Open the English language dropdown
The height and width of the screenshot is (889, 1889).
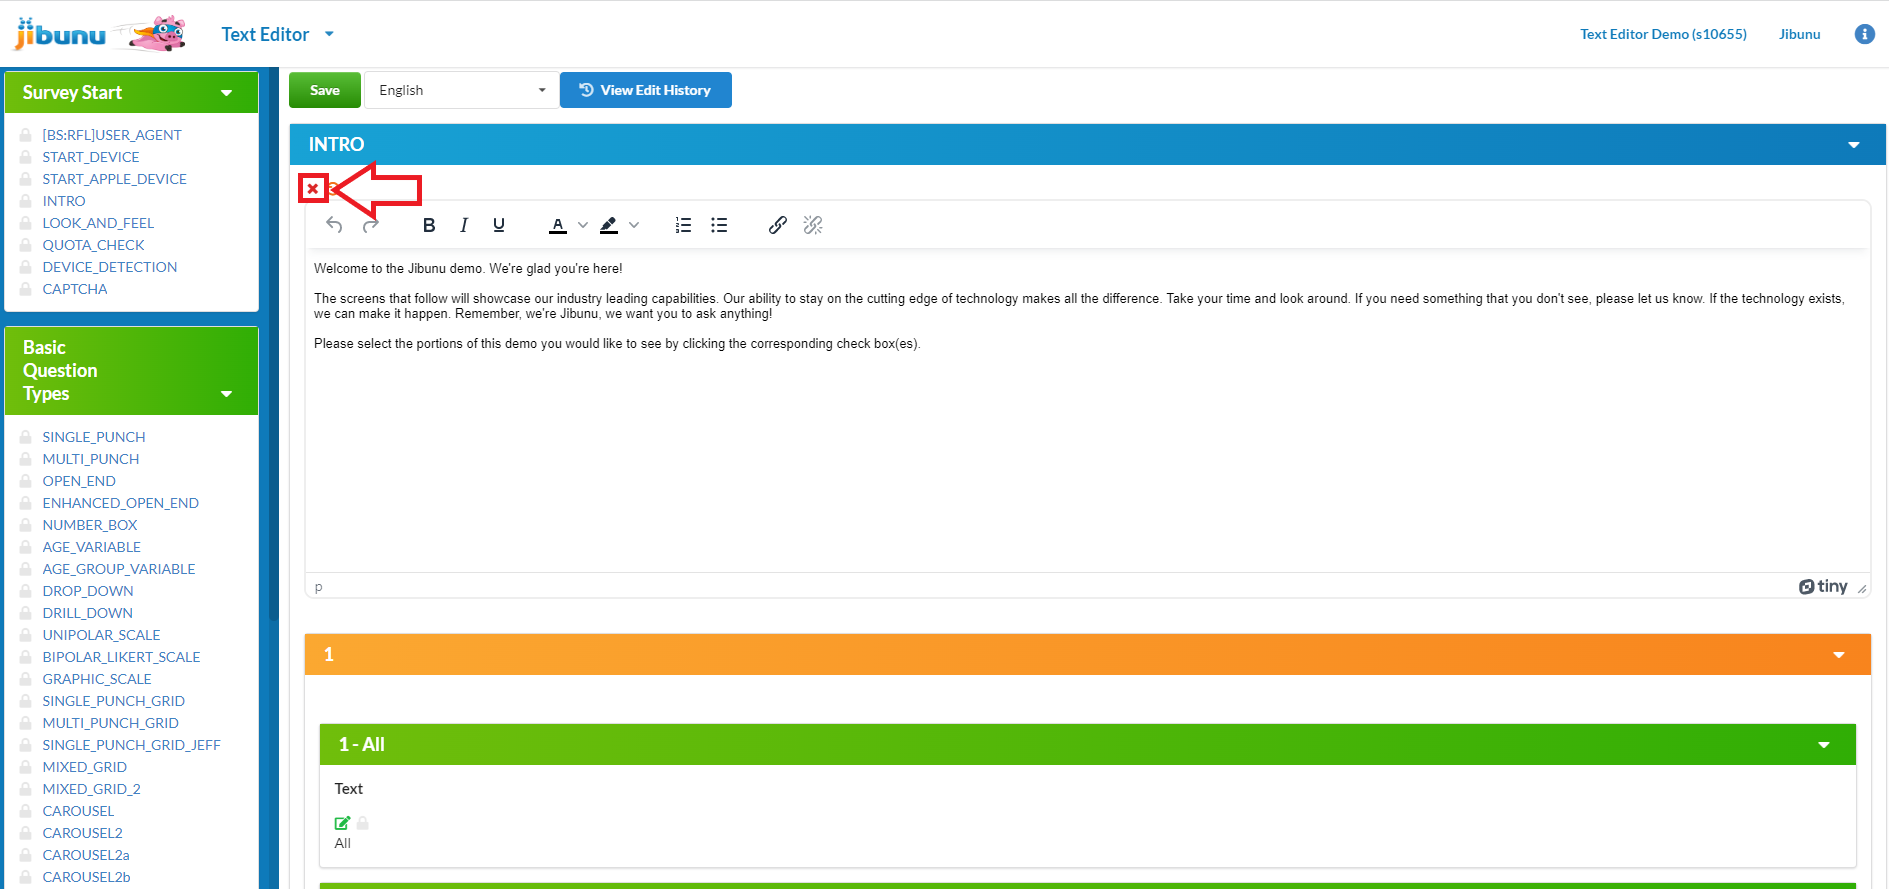(x=461, y=90)
